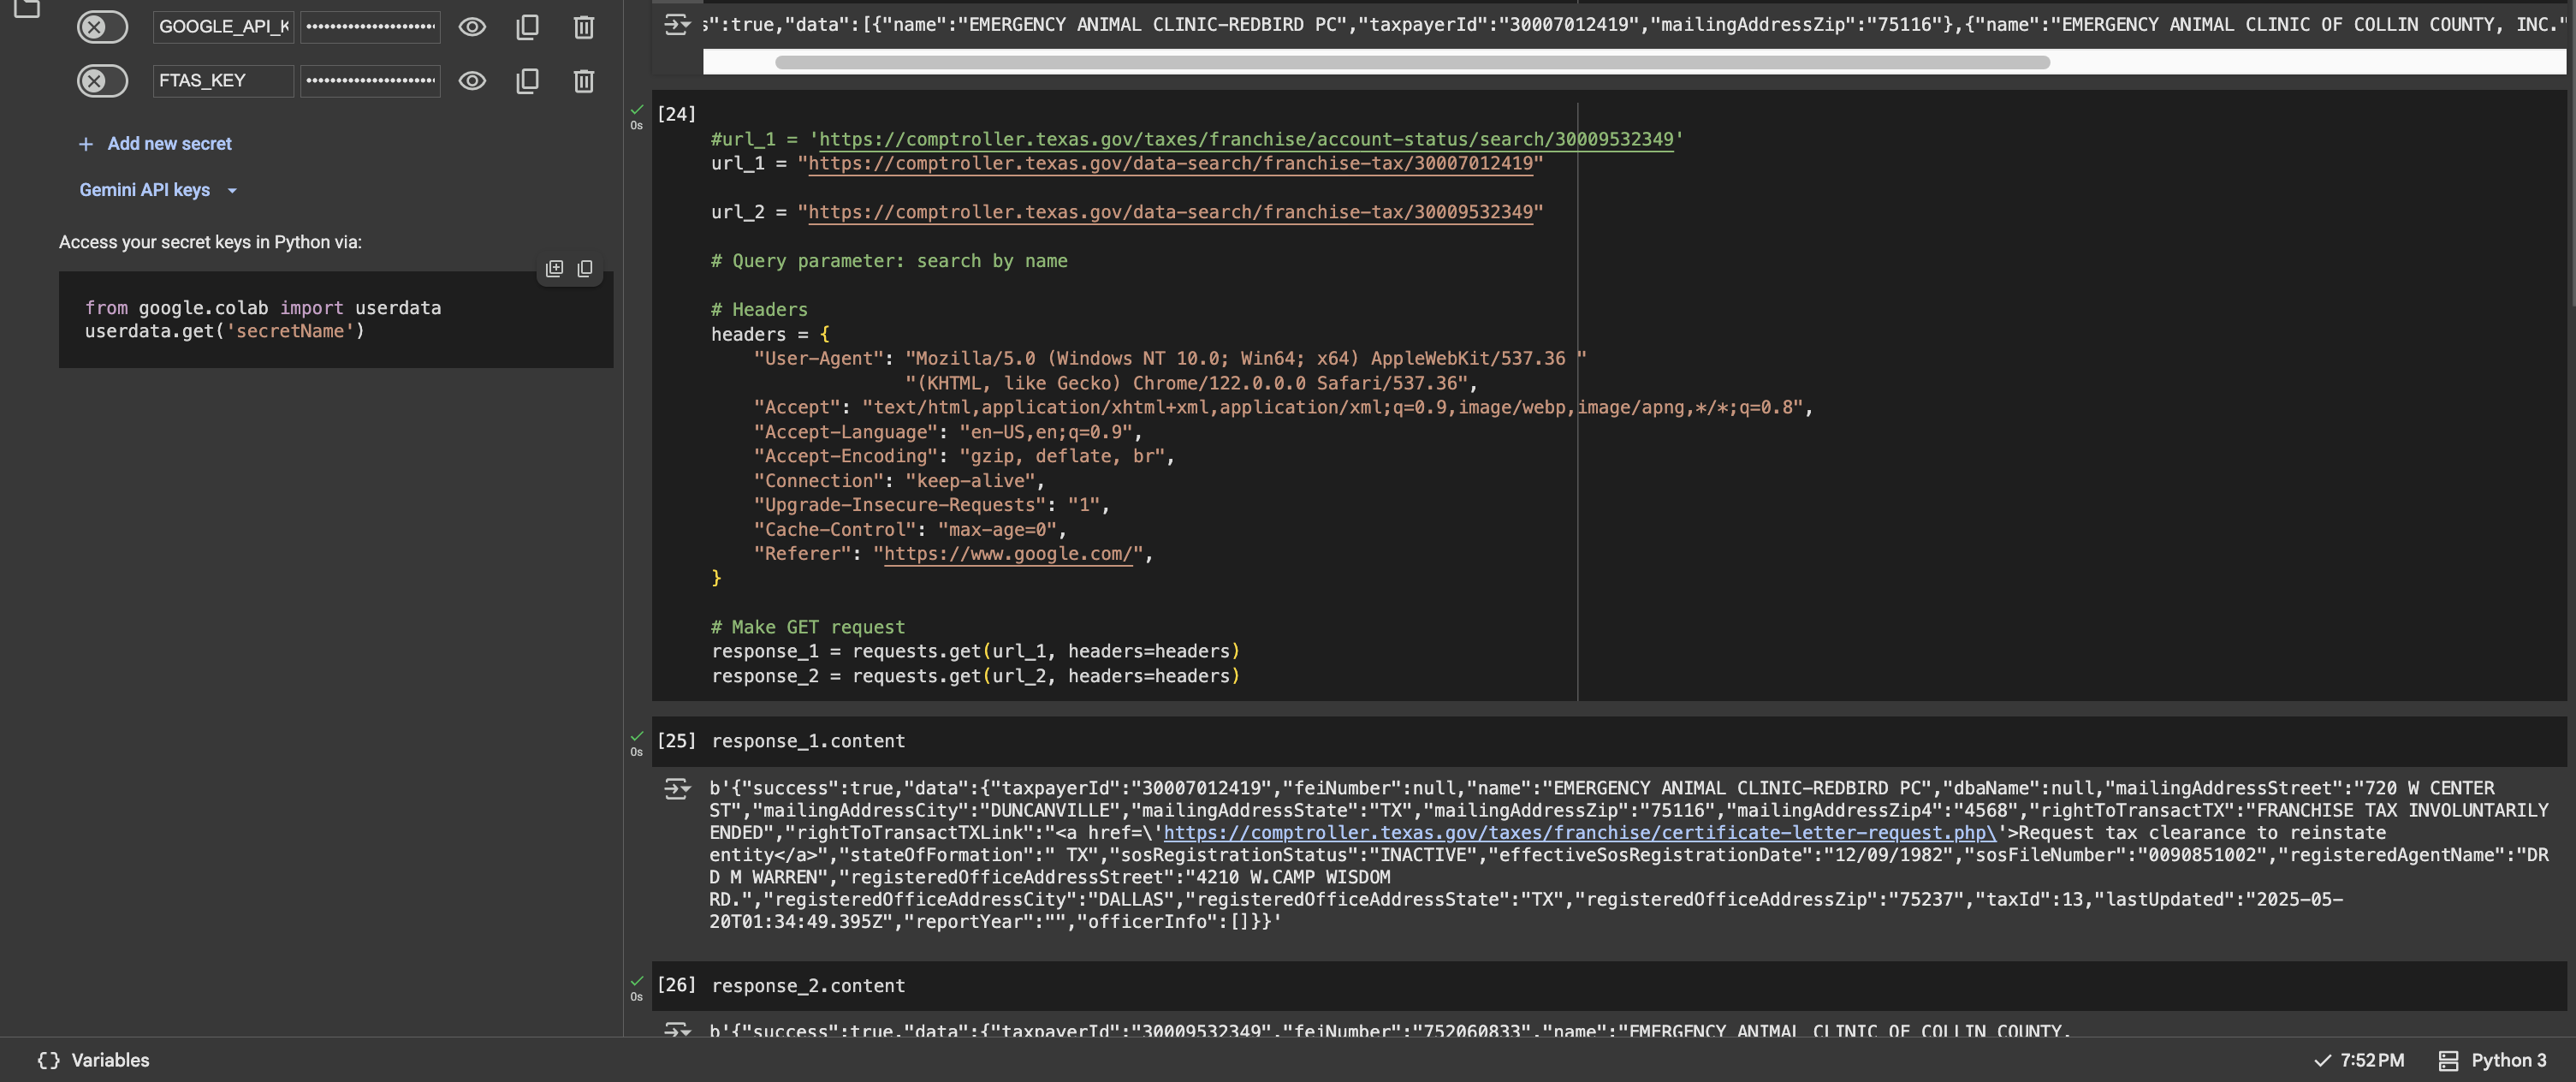
Task: Click the FTAS_KEY hidden value field
Action: point(370,81)
